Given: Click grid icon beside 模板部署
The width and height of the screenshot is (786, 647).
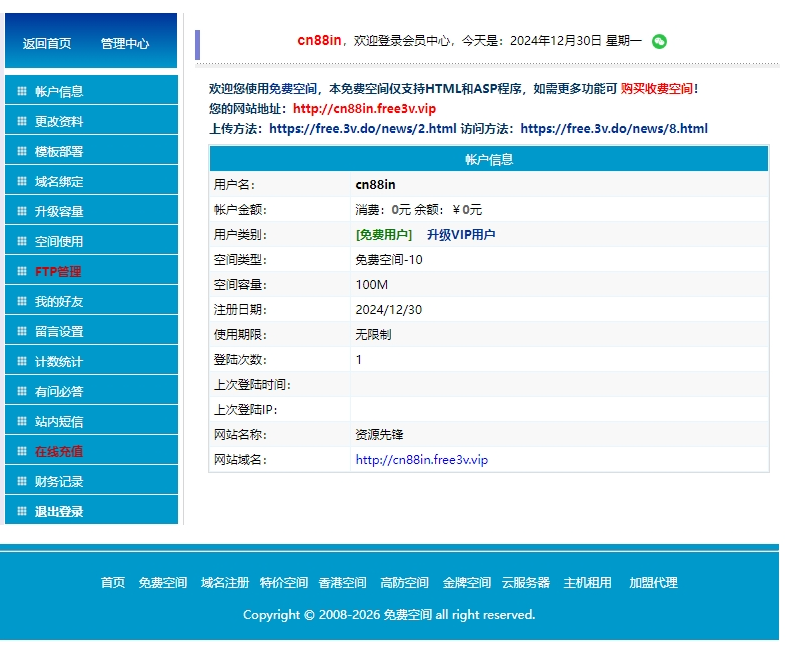Looking at the screenshot, I should click(22, 151).
